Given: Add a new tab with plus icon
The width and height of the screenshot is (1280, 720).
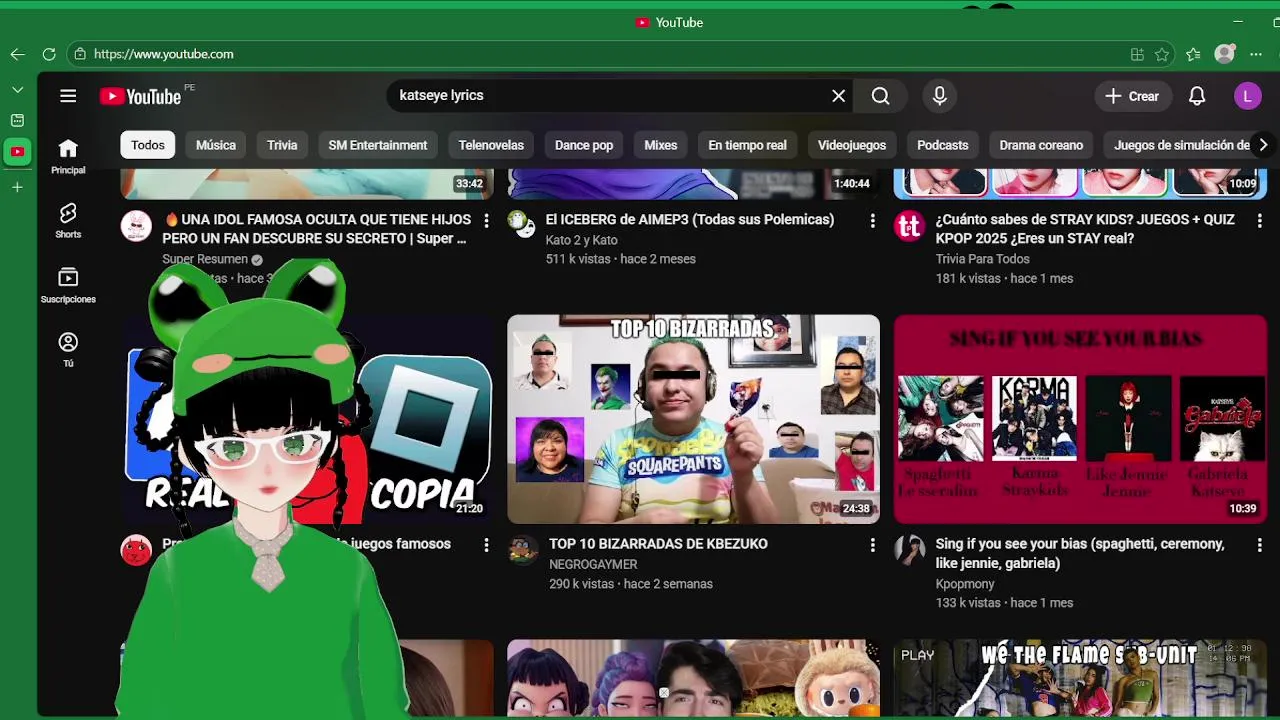Looking at the screenshot, I should pyautogui.click(x=17, y=187).
